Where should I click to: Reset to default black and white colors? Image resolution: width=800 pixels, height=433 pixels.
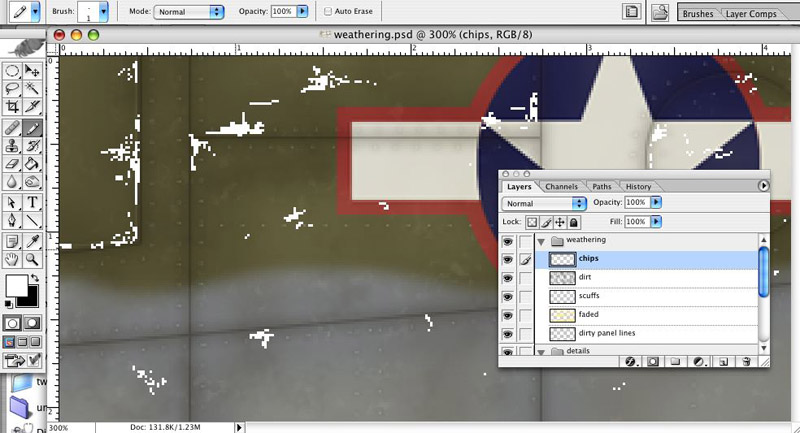[x=8, y=304]
